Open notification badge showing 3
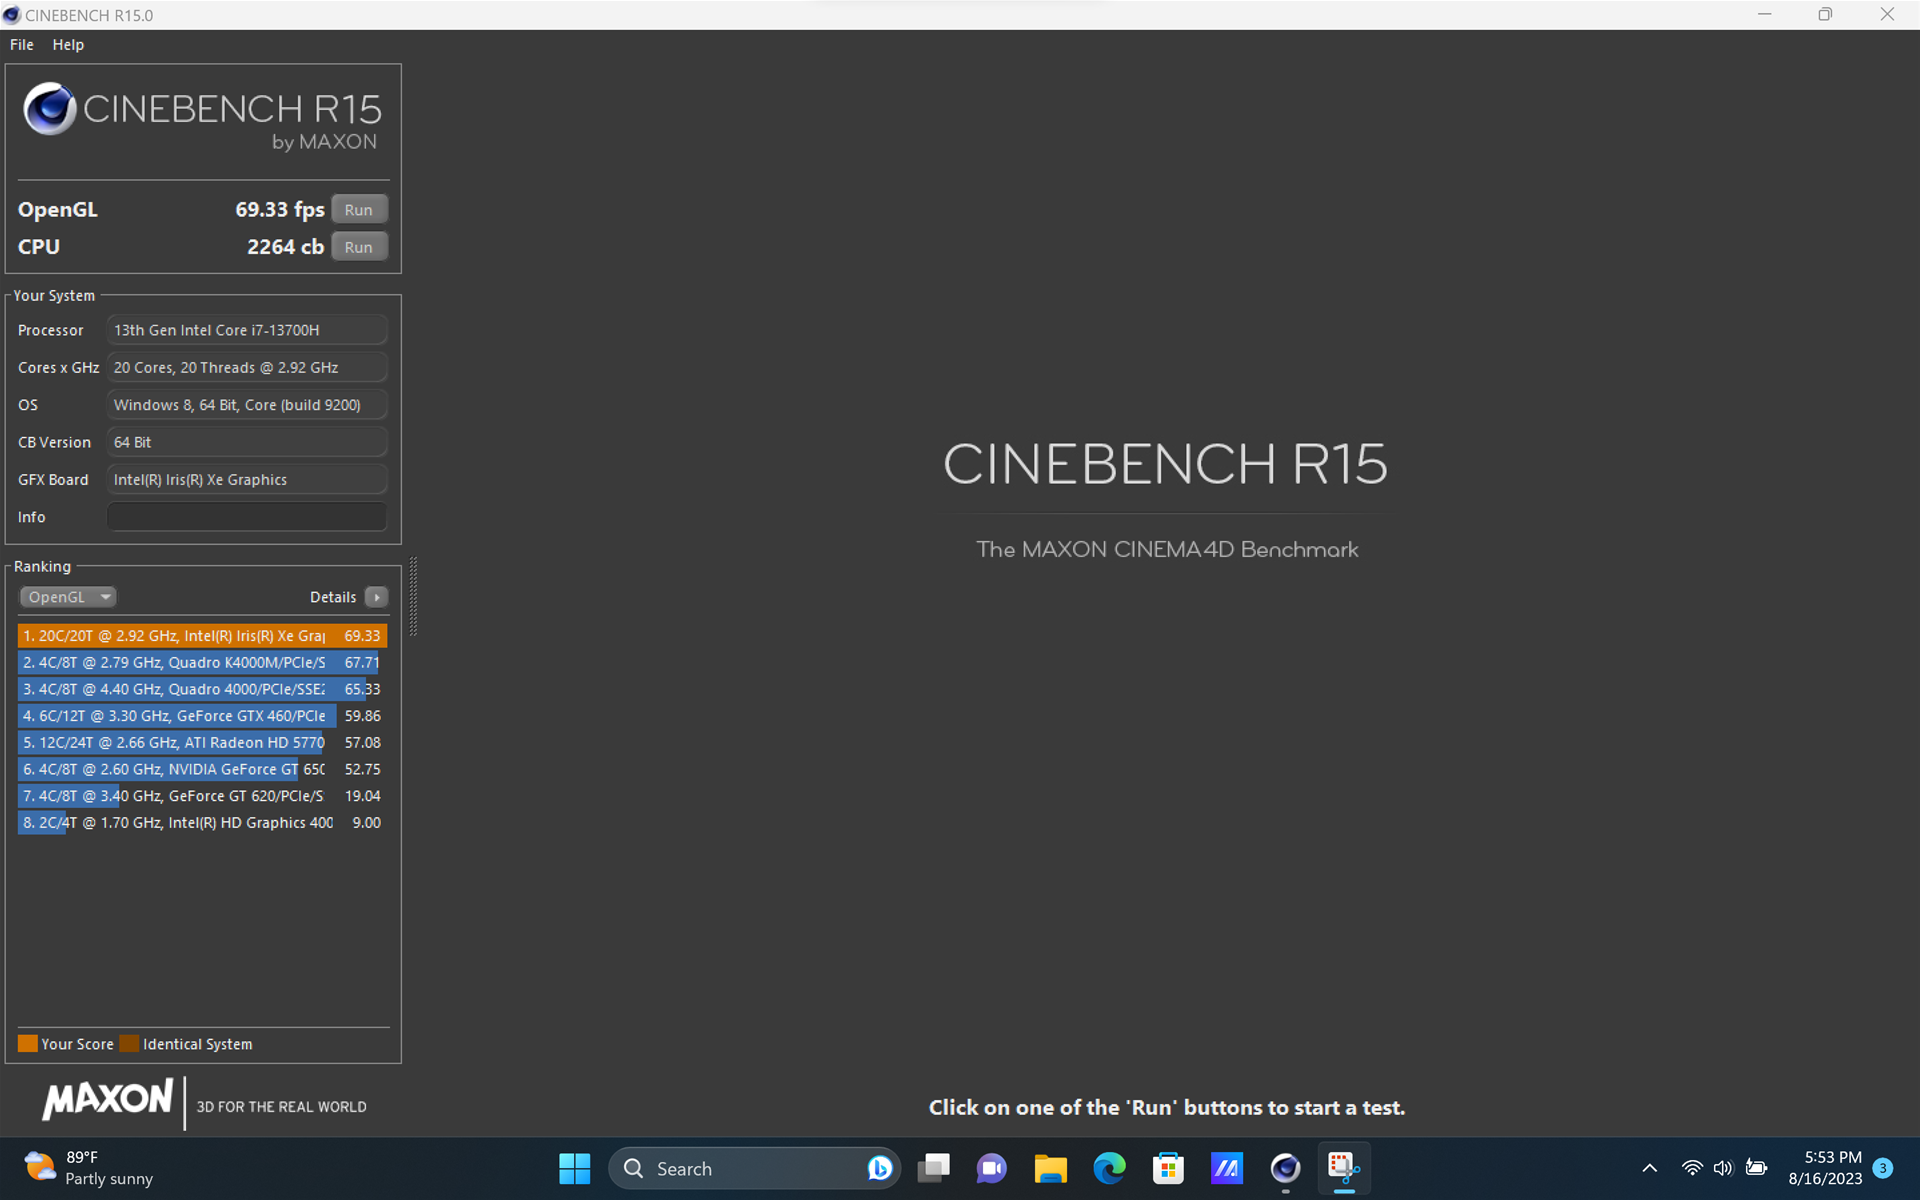This screenshot has height=1200, width=1920. point(1883,1168)
